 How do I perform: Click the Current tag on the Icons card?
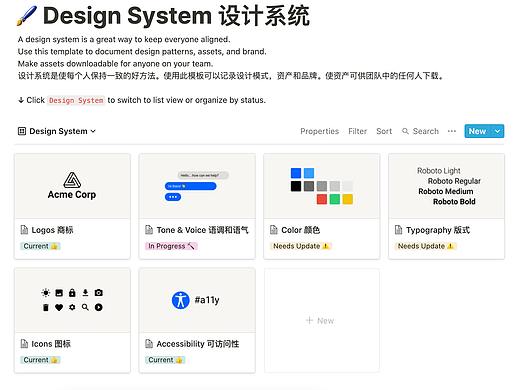click(41, 360)
